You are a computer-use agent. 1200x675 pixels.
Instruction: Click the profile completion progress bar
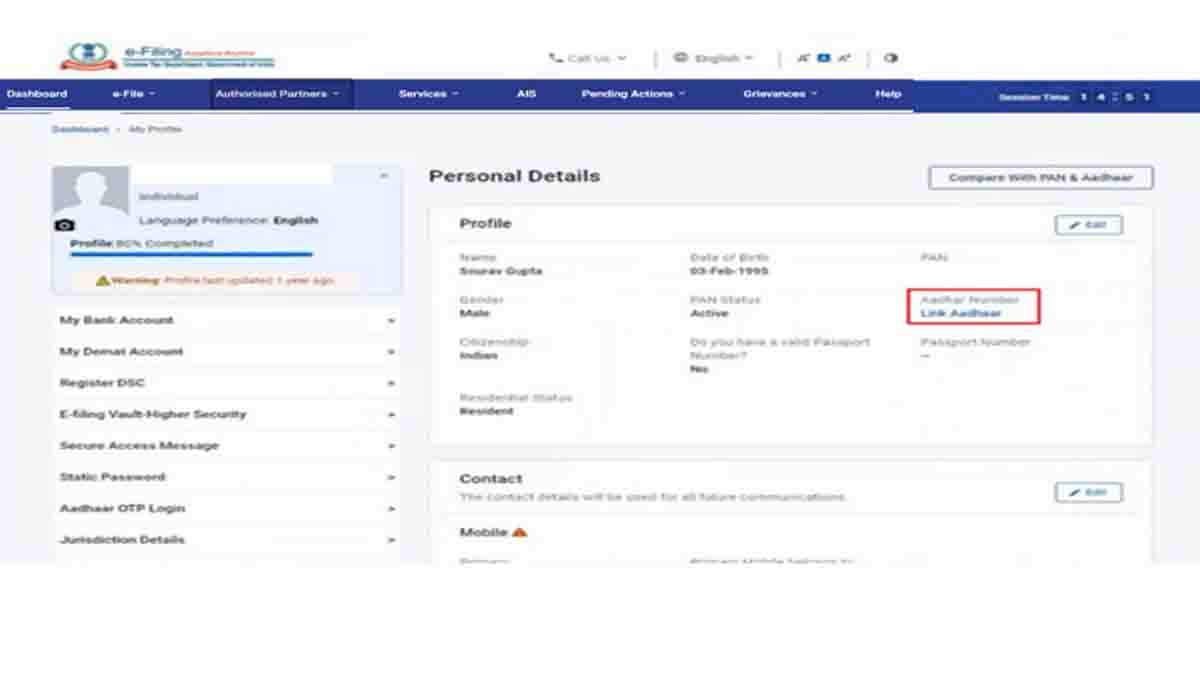tap(191, 255)
